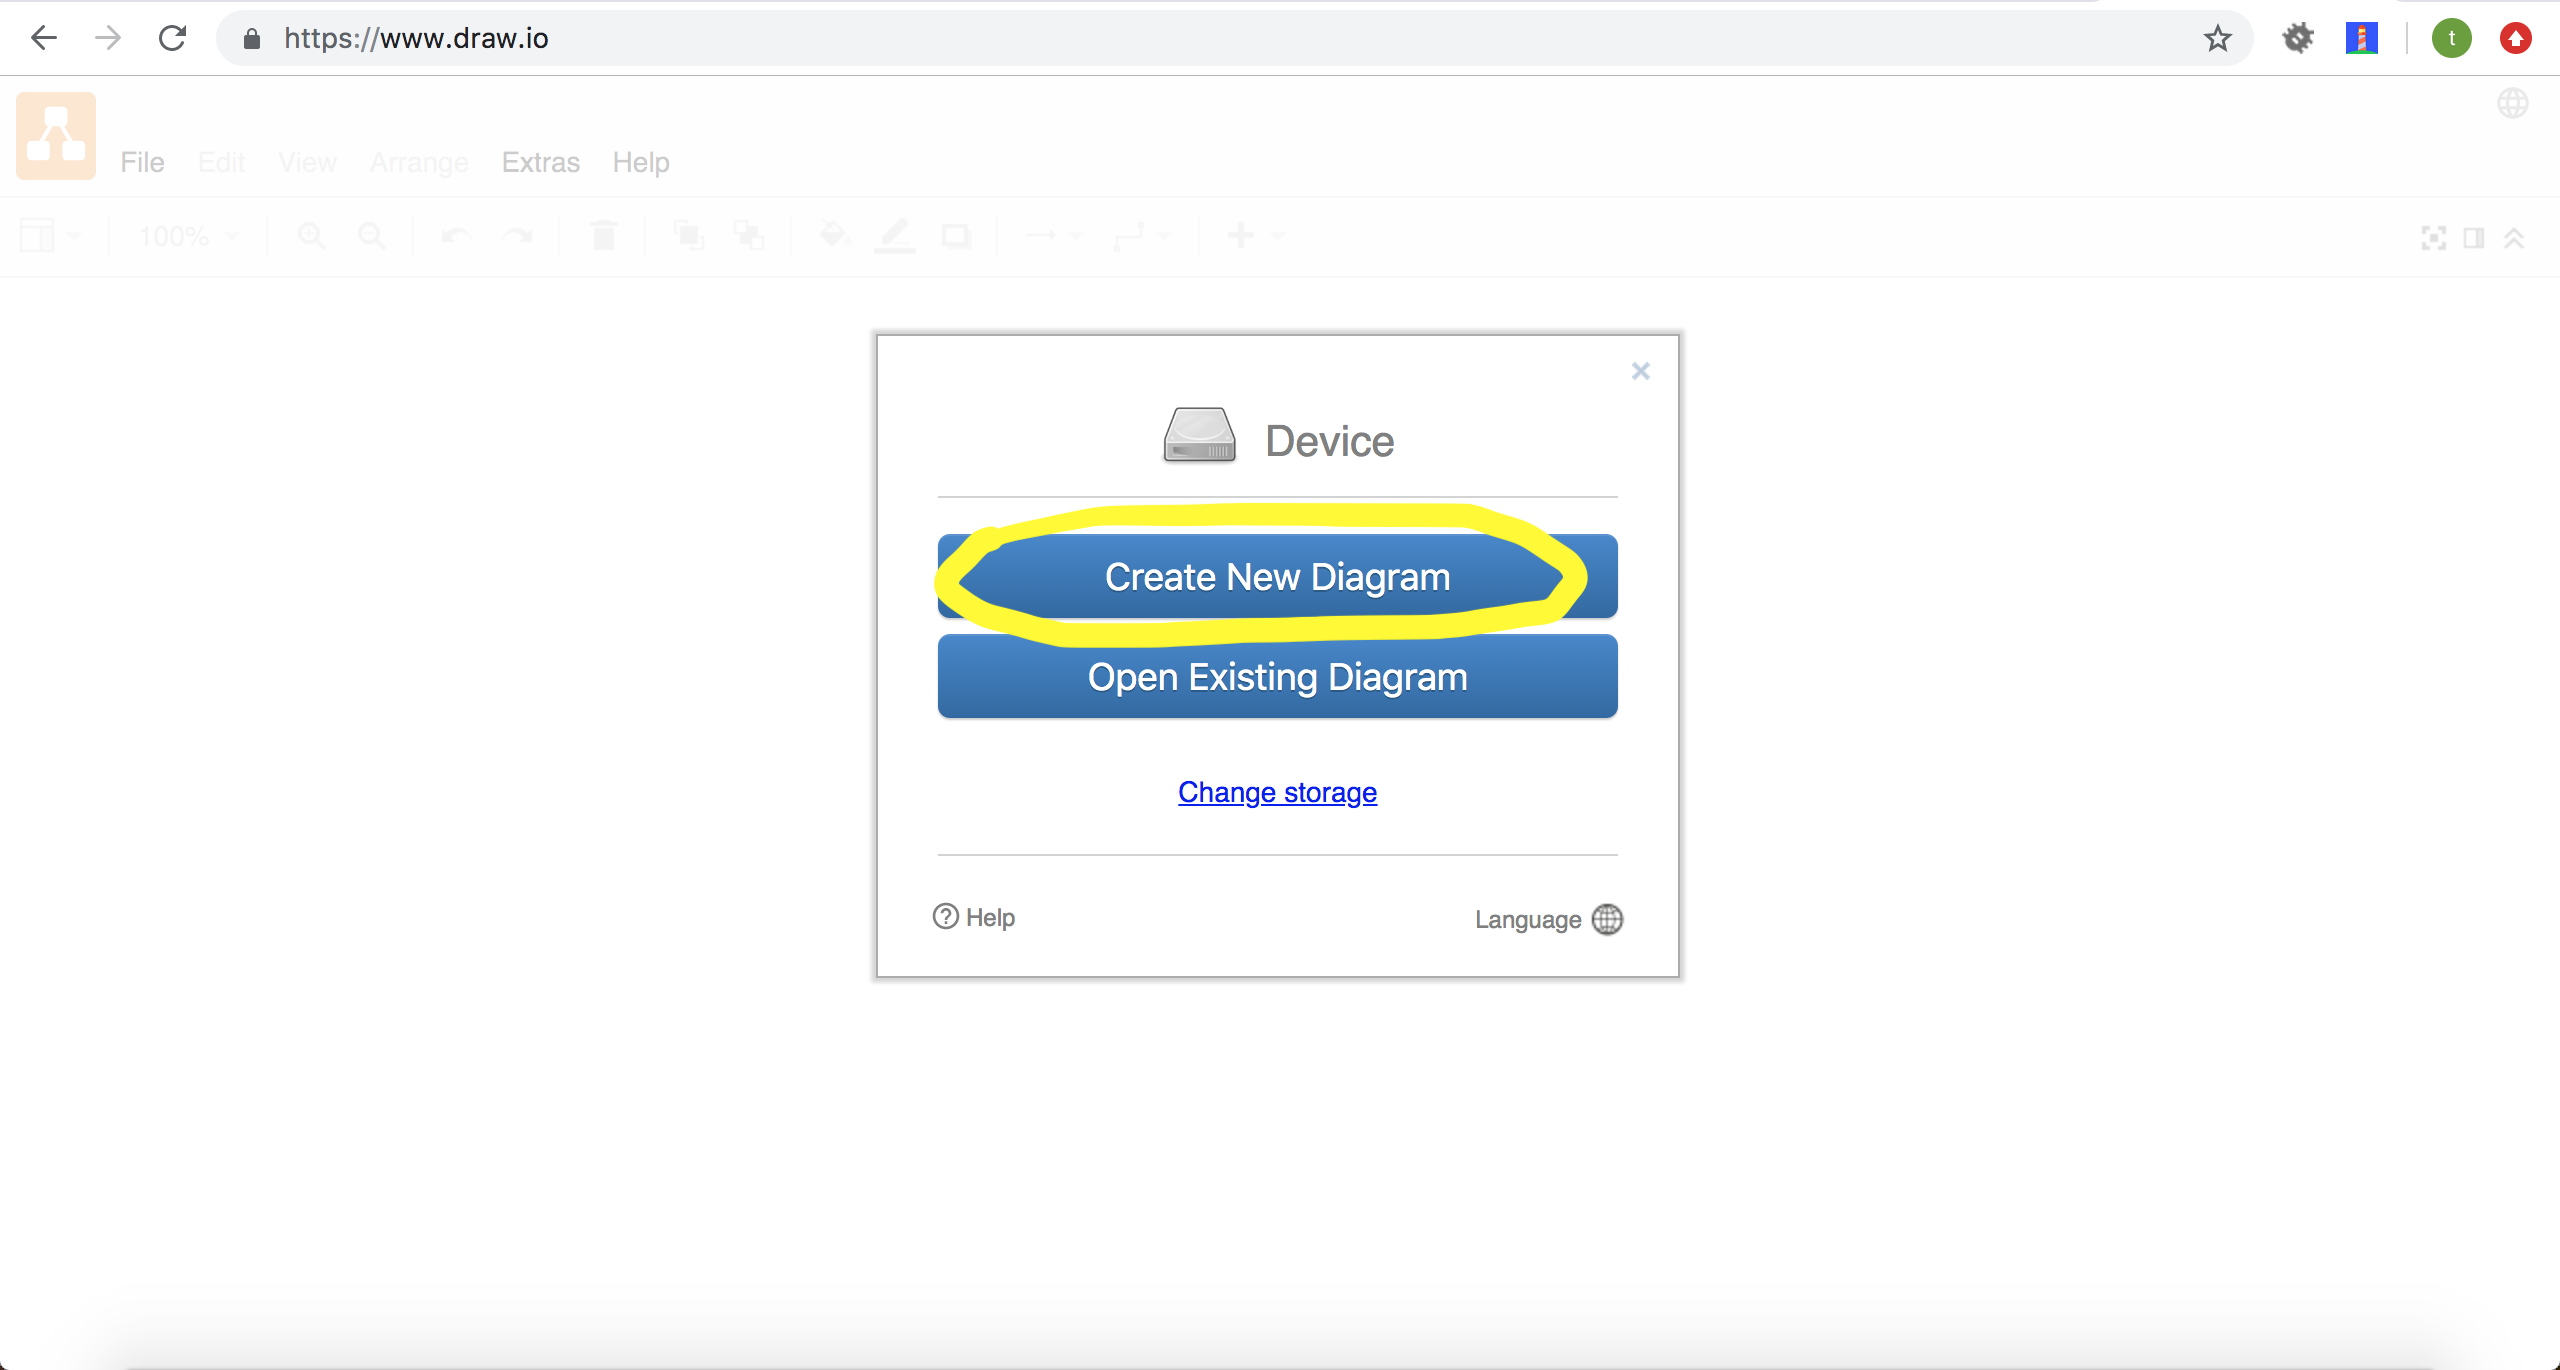Click the language globe icon top right

2512,103
